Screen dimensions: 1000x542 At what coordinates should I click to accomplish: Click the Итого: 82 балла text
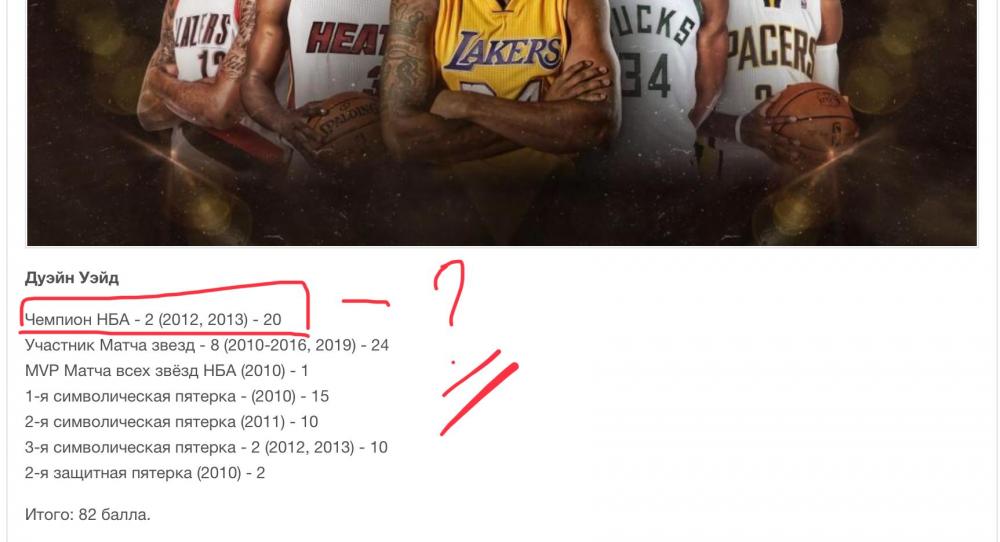[x=87, y=515]
